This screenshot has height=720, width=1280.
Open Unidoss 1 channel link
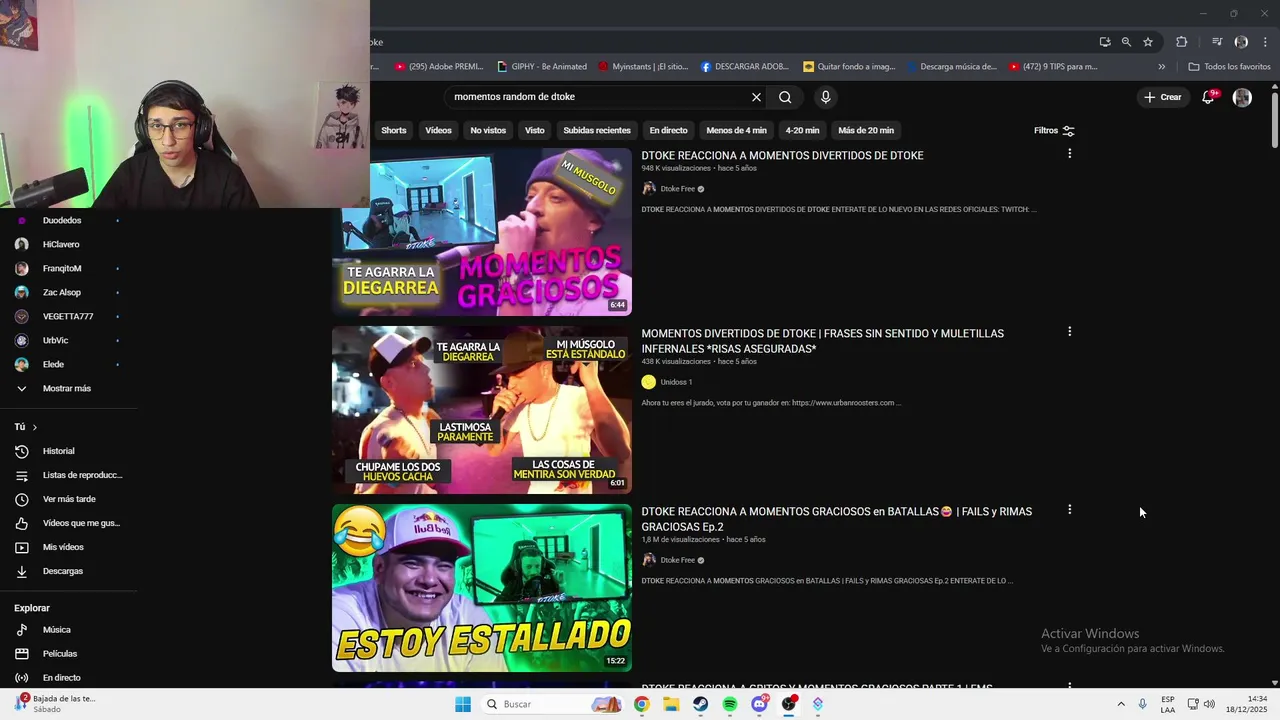pyautogui.click(x=676, y=382)
